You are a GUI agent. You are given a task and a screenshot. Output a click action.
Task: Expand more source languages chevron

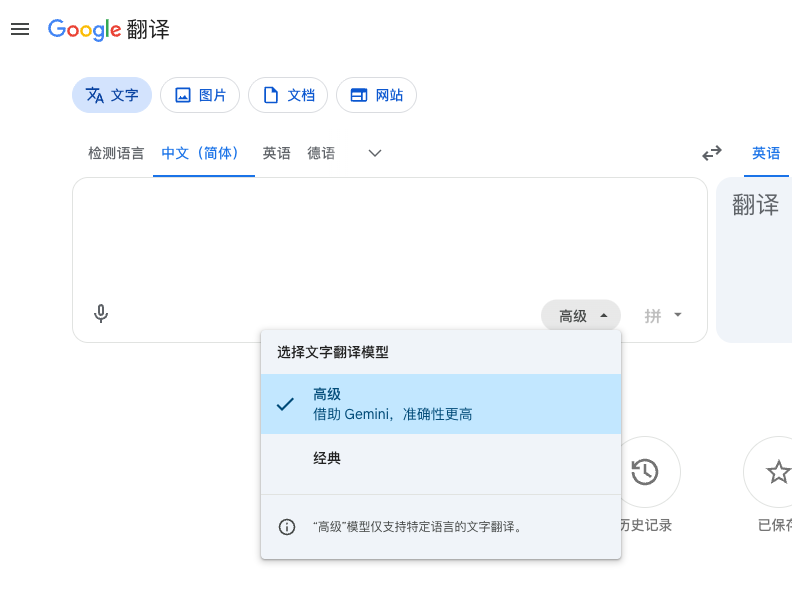(375, 153)
